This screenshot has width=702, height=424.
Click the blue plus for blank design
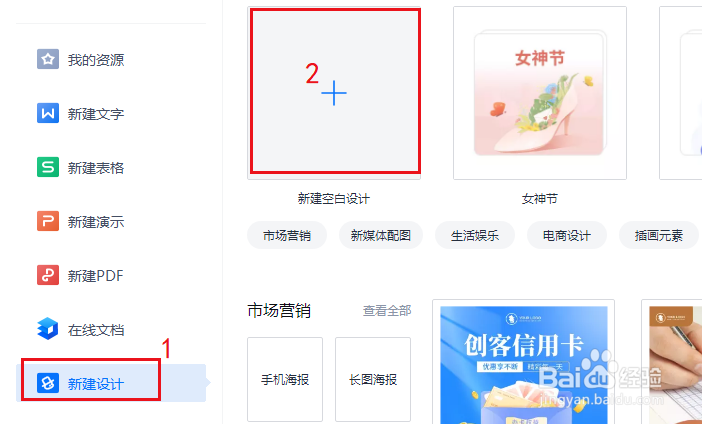point(334,93)
